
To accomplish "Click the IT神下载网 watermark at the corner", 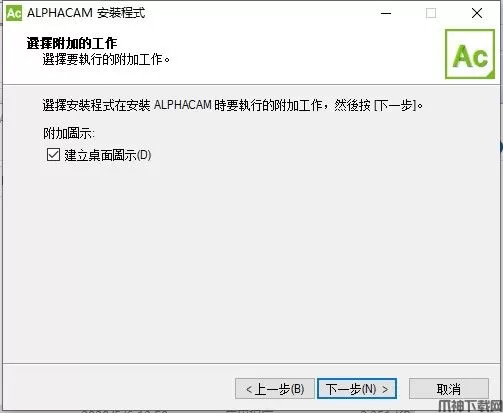I will pyautogui.click(x=470, y=406).
